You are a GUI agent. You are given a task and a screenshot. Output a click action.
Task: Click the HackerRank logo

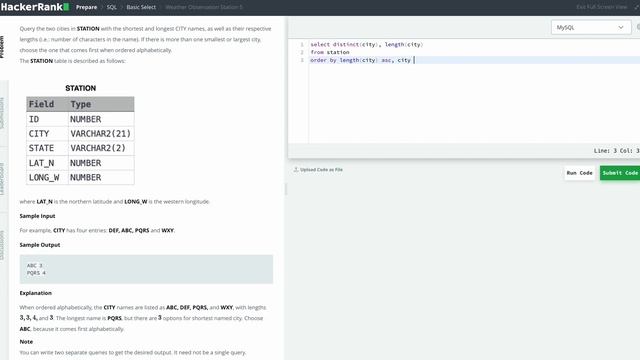tap(35, 7)
